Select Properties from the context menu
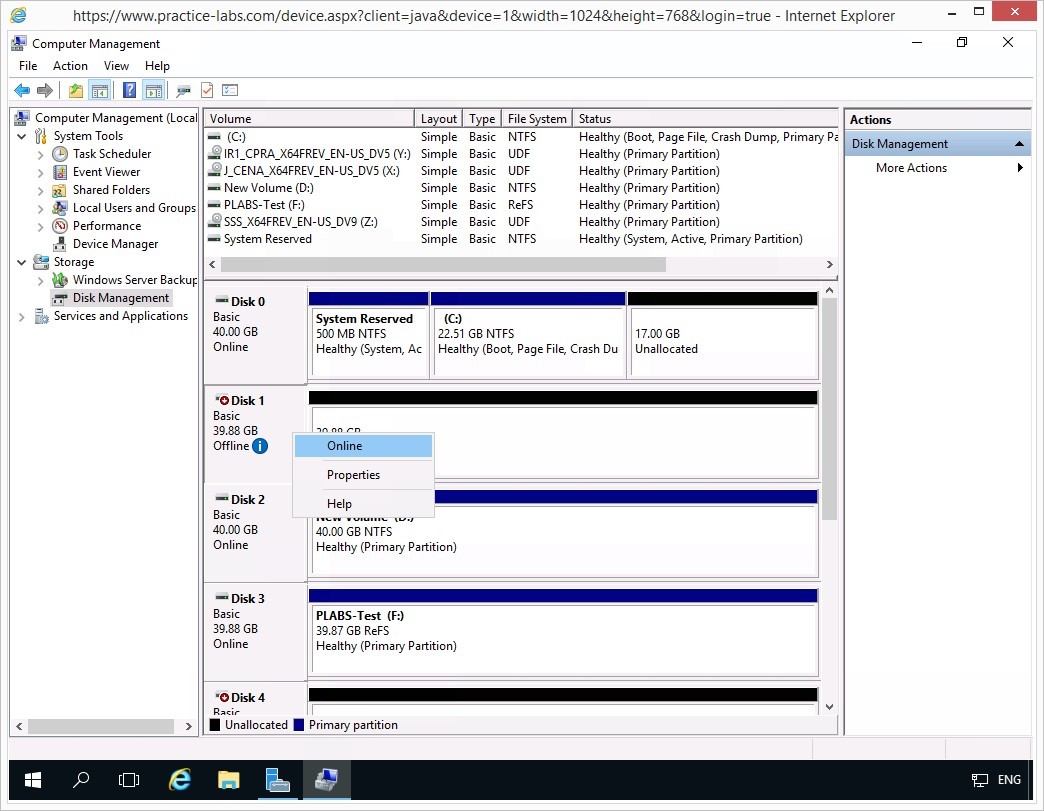 [x=353, y=475]
